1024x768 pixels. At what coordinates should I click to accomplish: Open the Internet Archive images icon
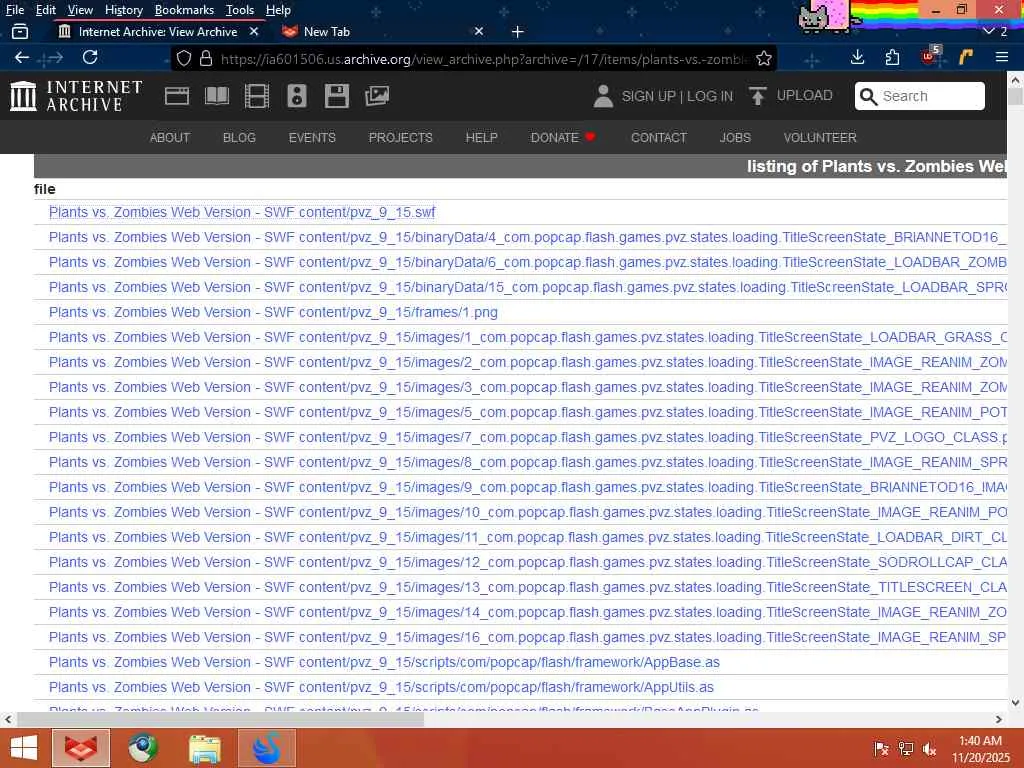point(377,96)
